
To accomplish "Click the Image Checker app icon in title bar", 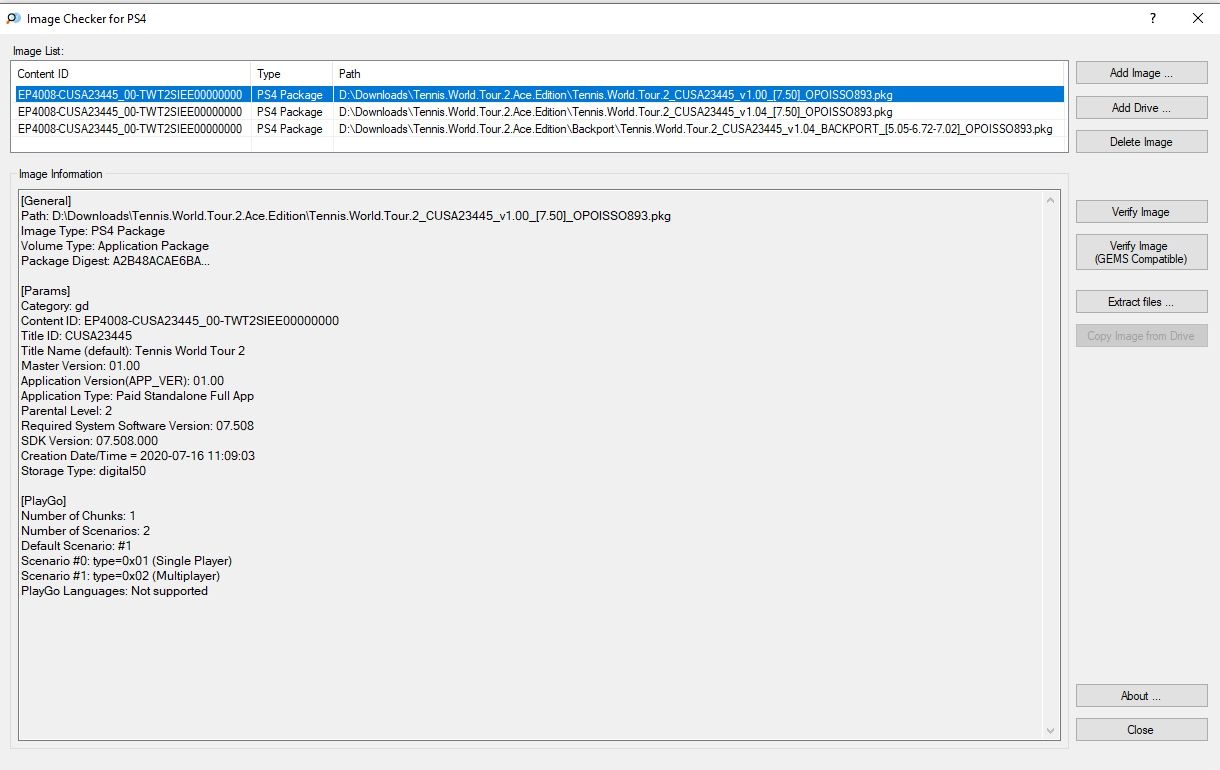I will click(x=14, y=18).
